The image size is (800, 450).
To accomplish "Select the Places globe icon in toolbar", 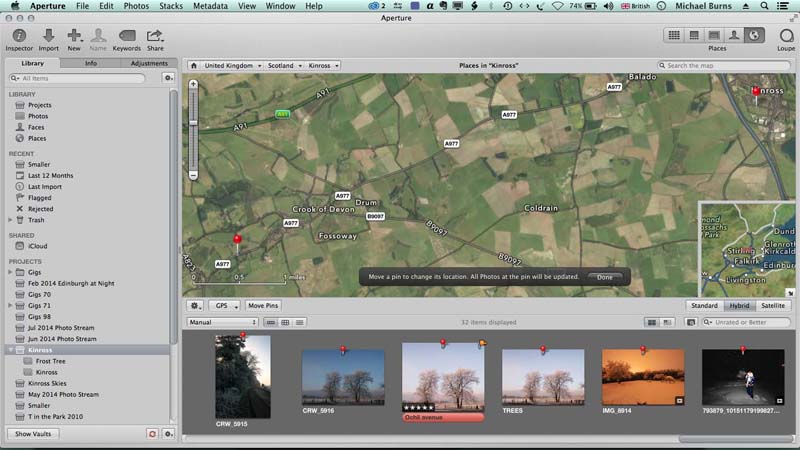I will (754, 35).
